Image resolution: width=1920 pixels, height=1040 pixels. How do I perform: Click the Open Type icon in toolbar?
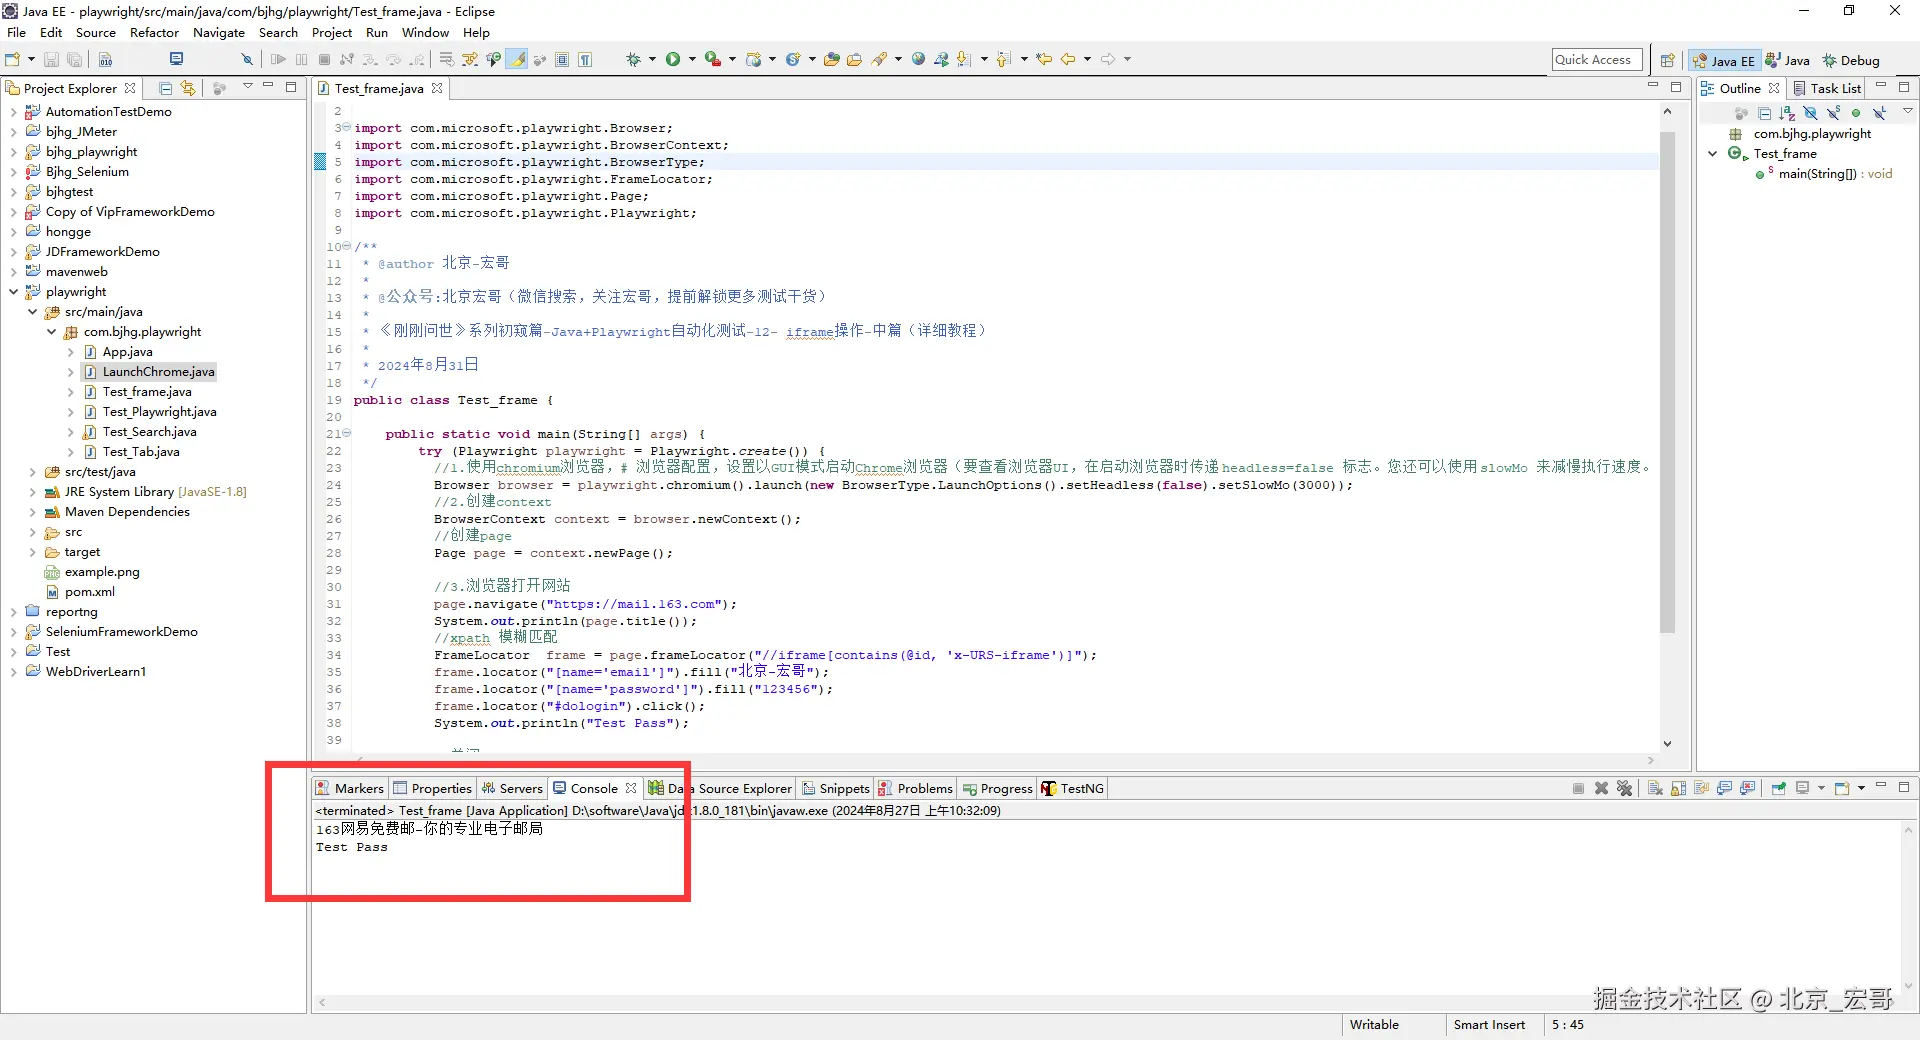831,59
